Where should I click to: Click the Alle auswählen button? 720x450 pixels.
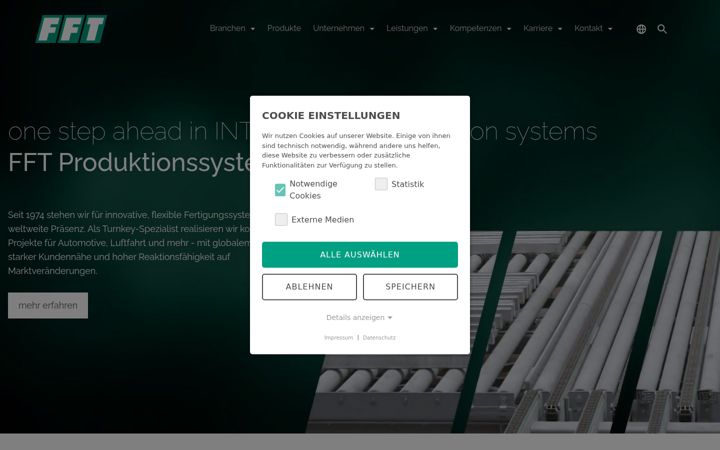360,254
